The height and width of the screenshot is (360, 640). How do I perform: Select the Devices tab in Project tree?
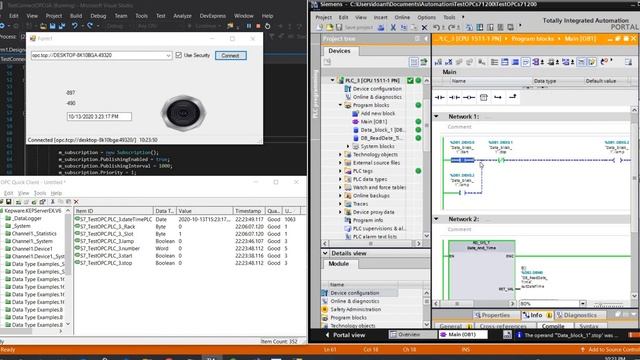tap(339, 51)
